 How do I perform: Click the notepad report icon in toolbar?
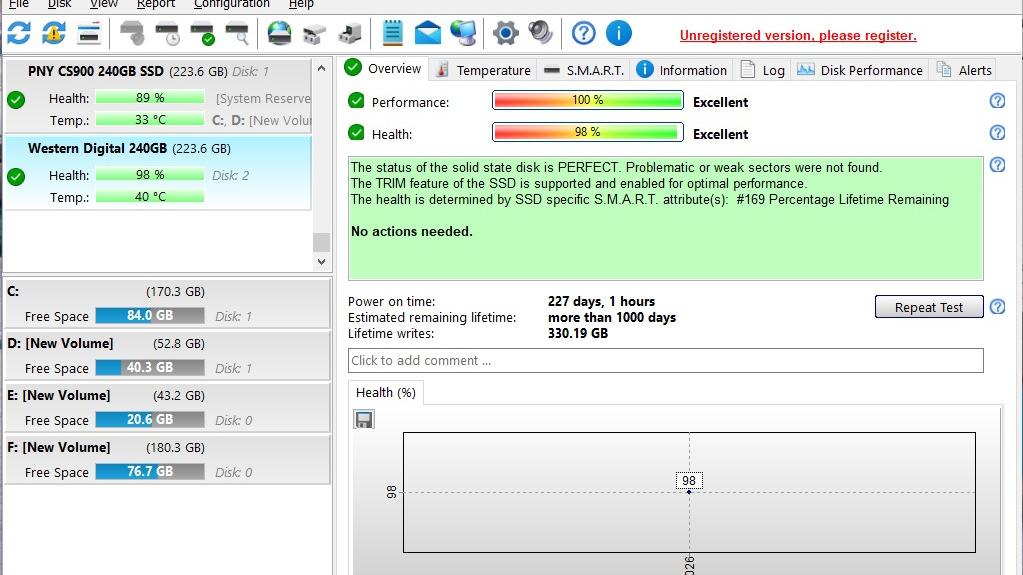tap(392, 33)
